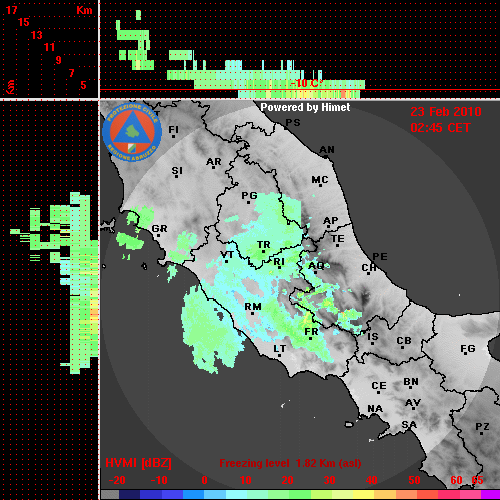
Task: Pick the yellow swatch below the 40 label
Action: point(364,495)
